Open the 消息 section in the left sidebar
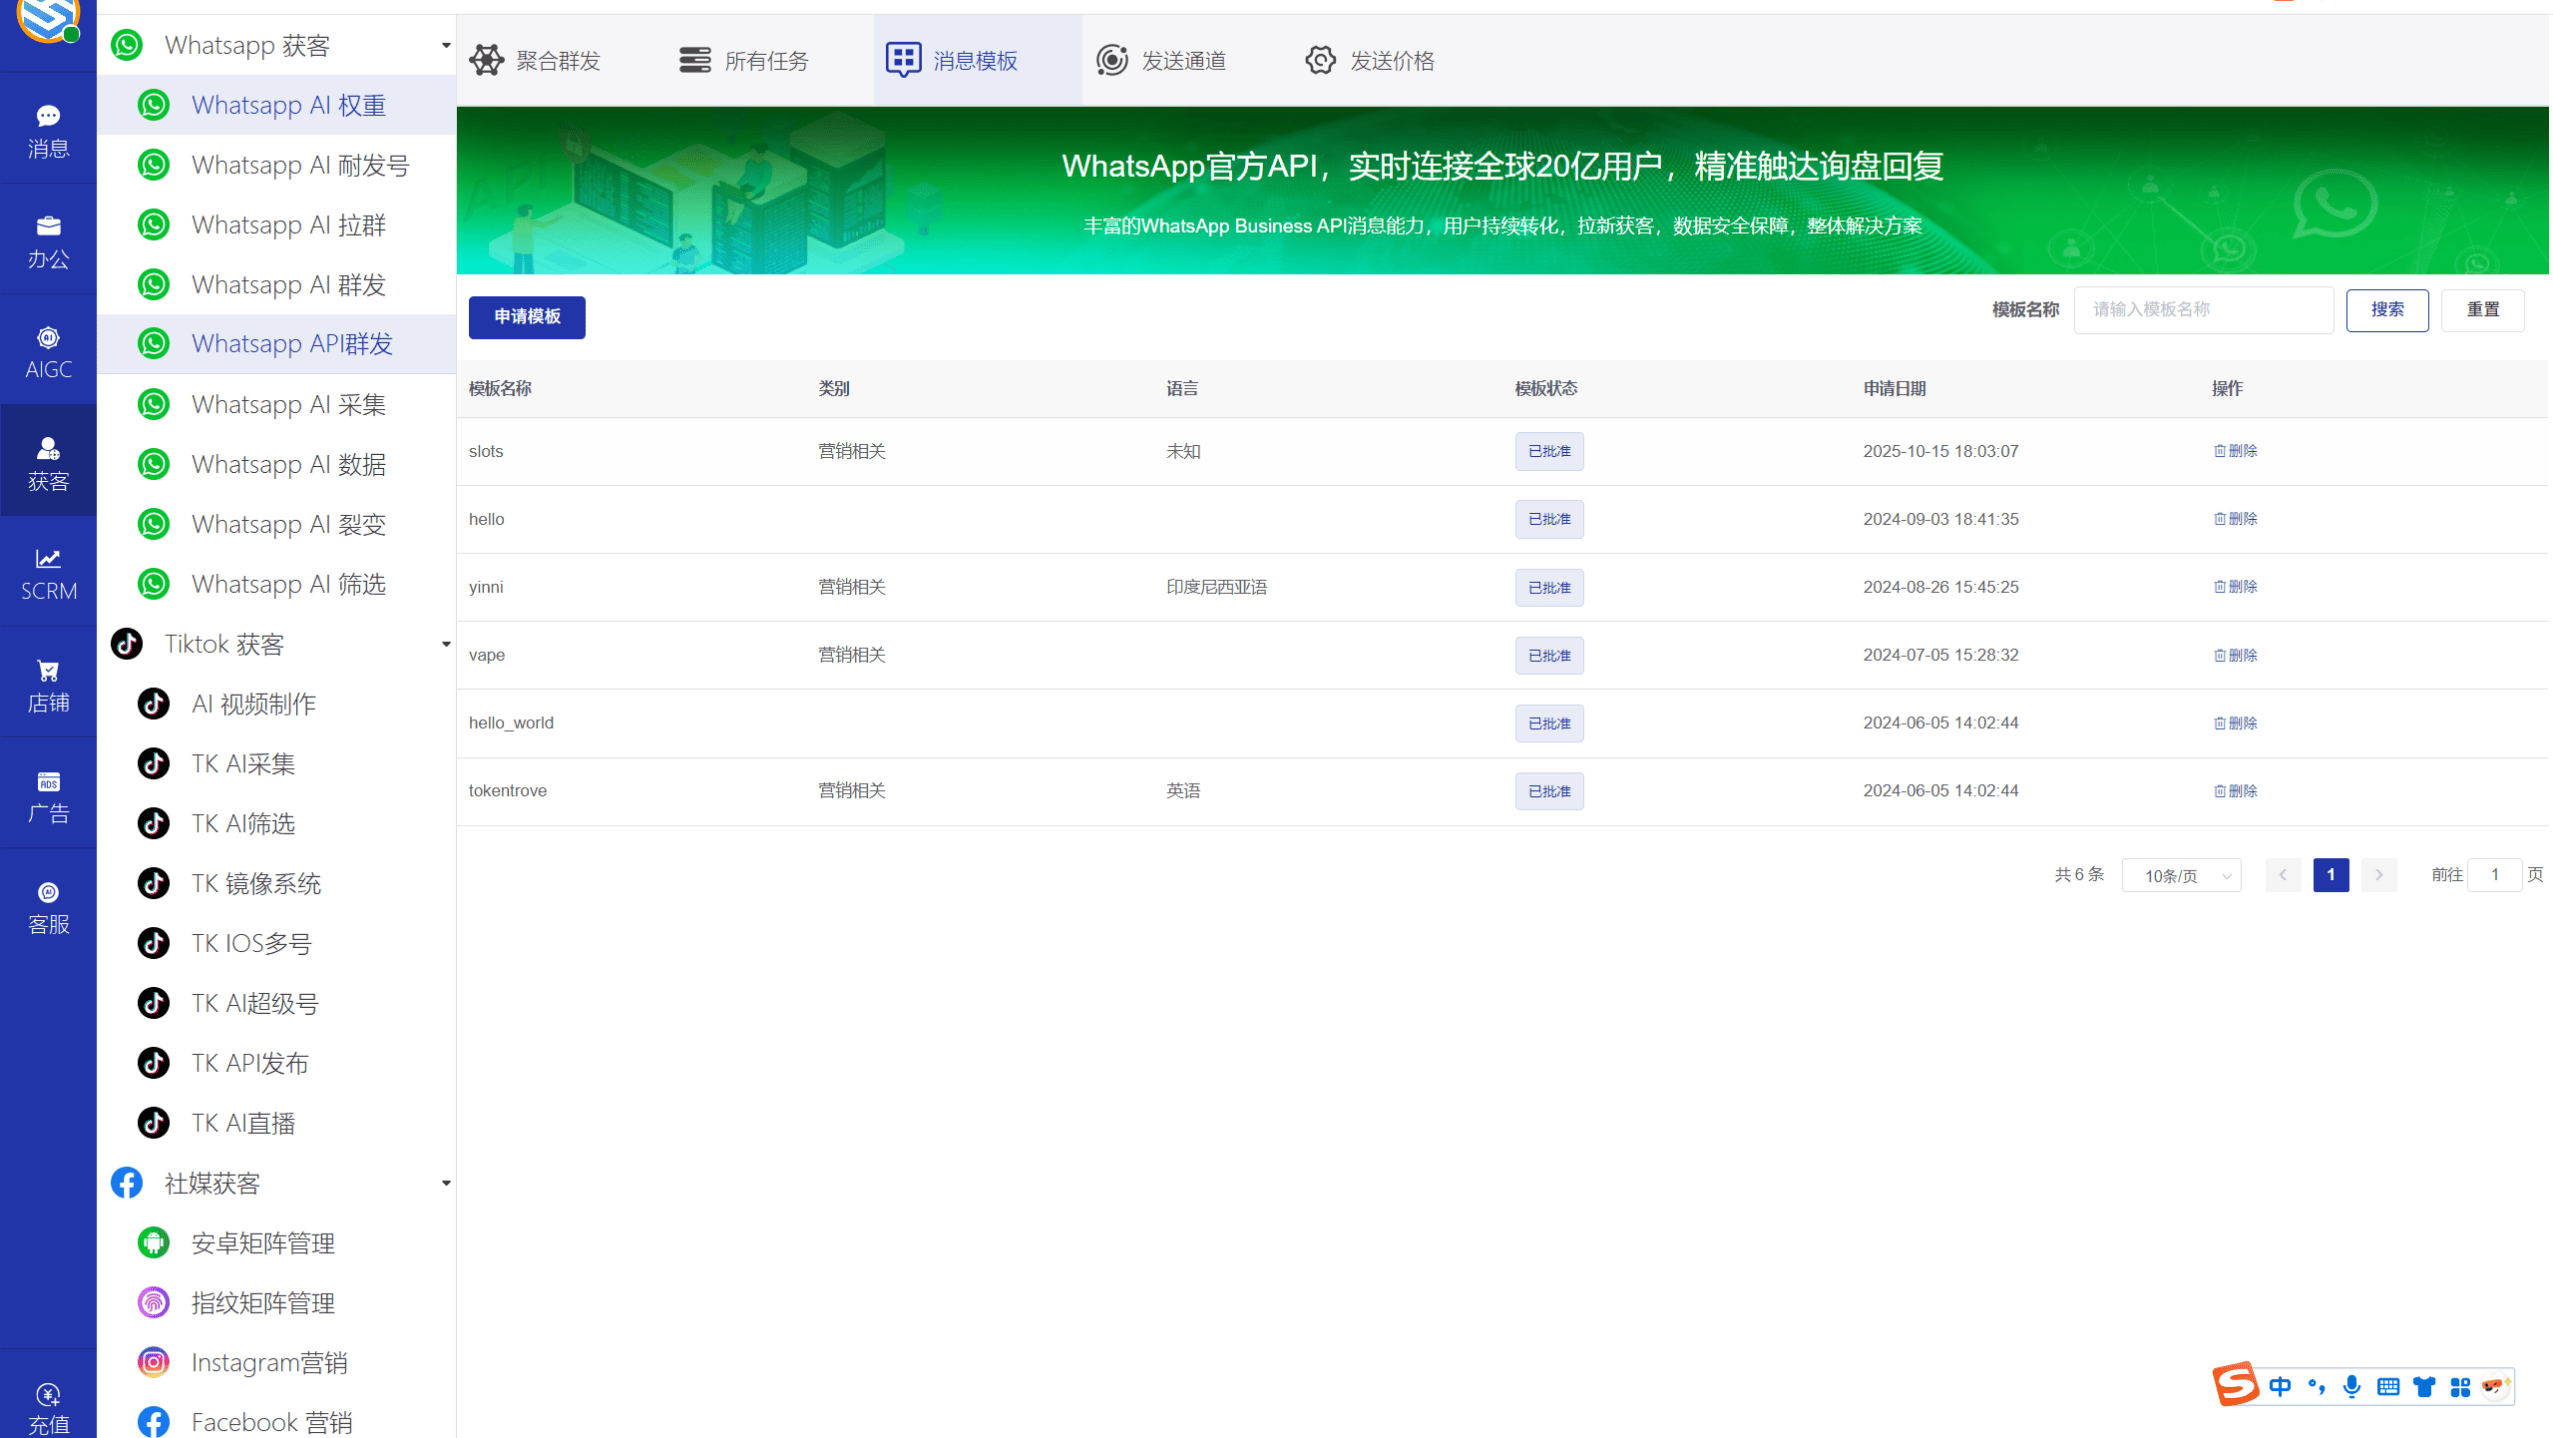The height and width of the screenshot is (1438, 2553). coord(48,130)
